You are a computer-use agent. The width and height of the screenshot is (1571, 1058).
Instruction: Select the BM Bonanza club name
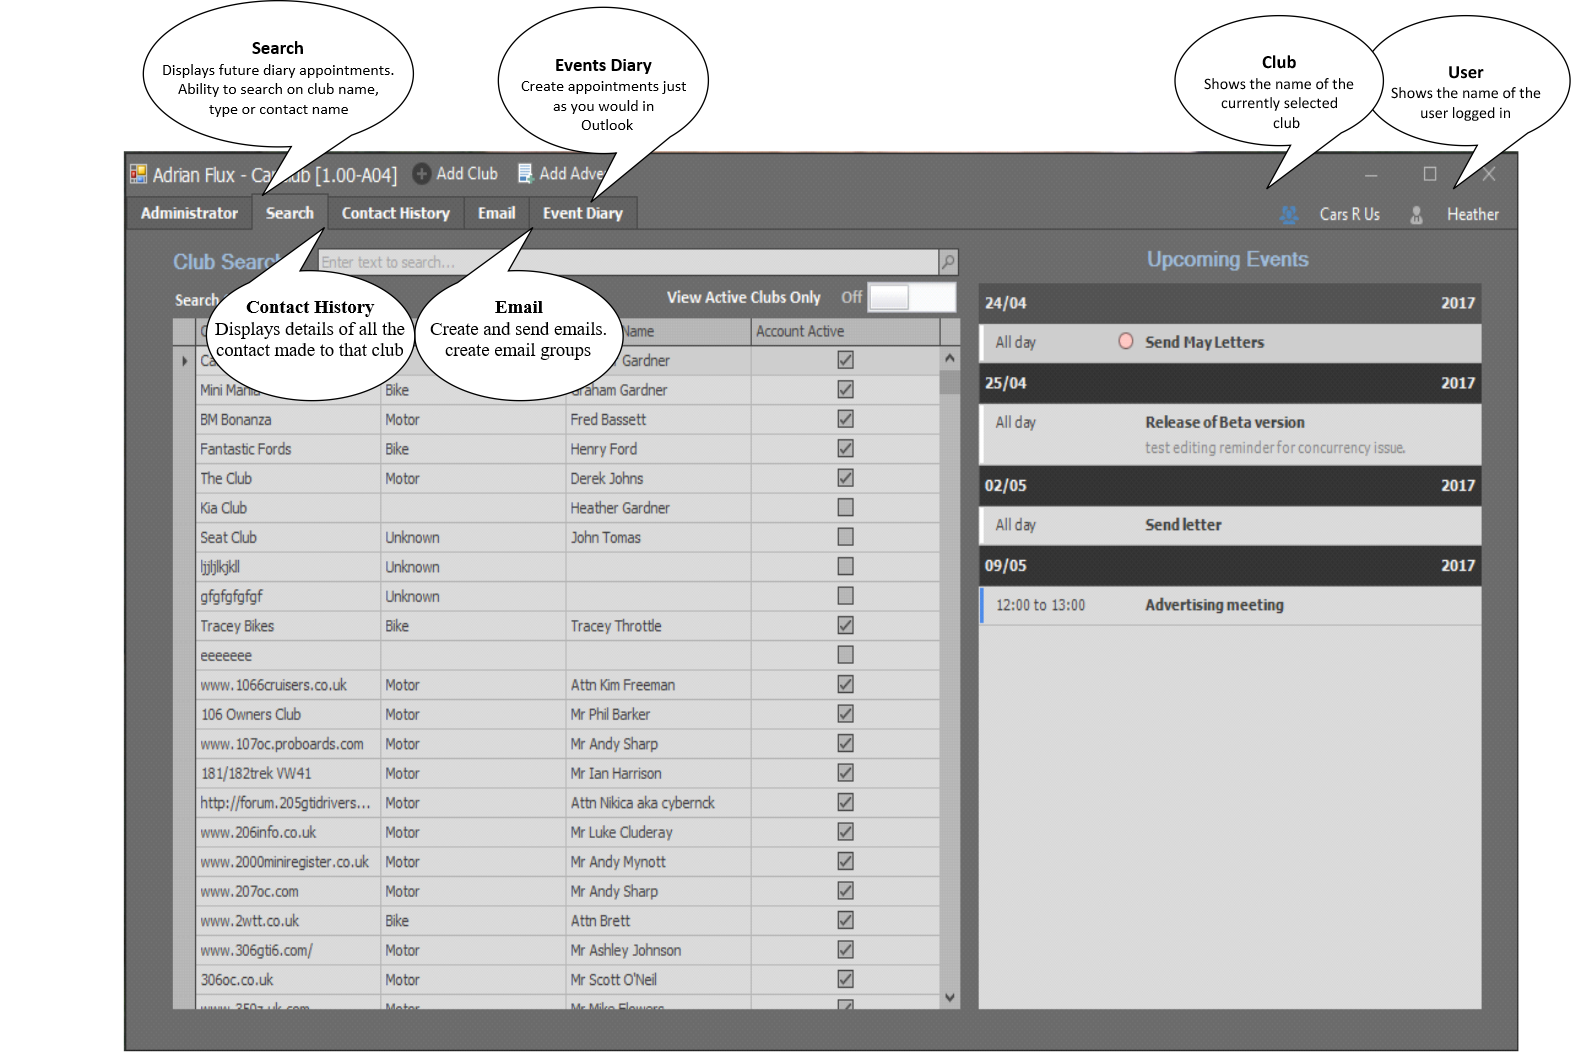(236, 420)
